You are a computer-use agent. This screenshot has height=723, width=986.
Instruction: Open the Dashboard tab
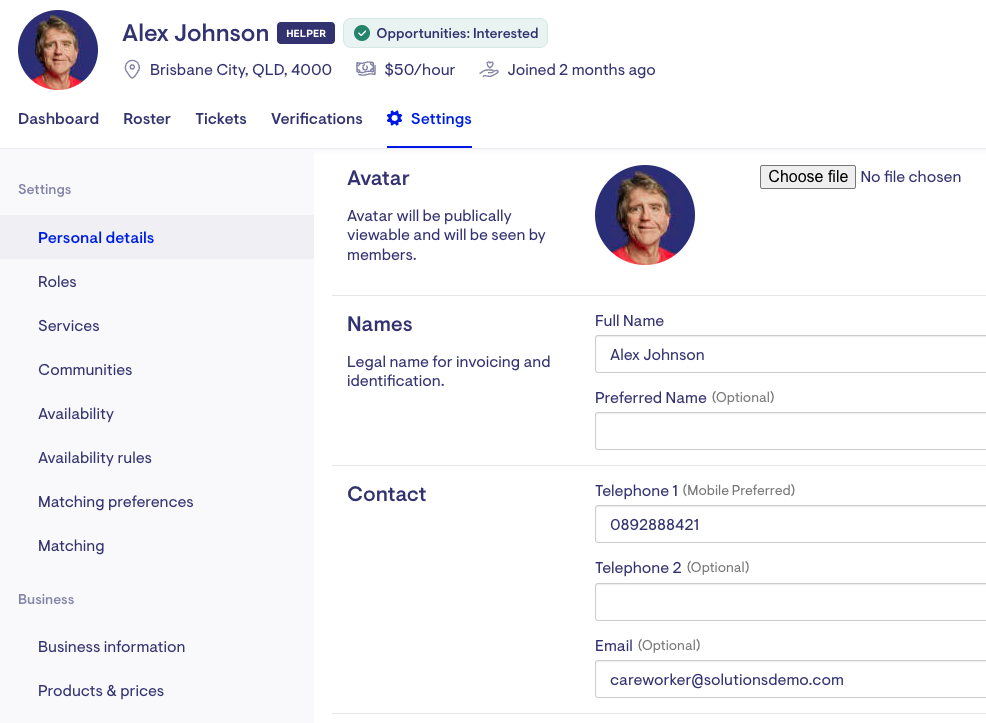(58, 119)
